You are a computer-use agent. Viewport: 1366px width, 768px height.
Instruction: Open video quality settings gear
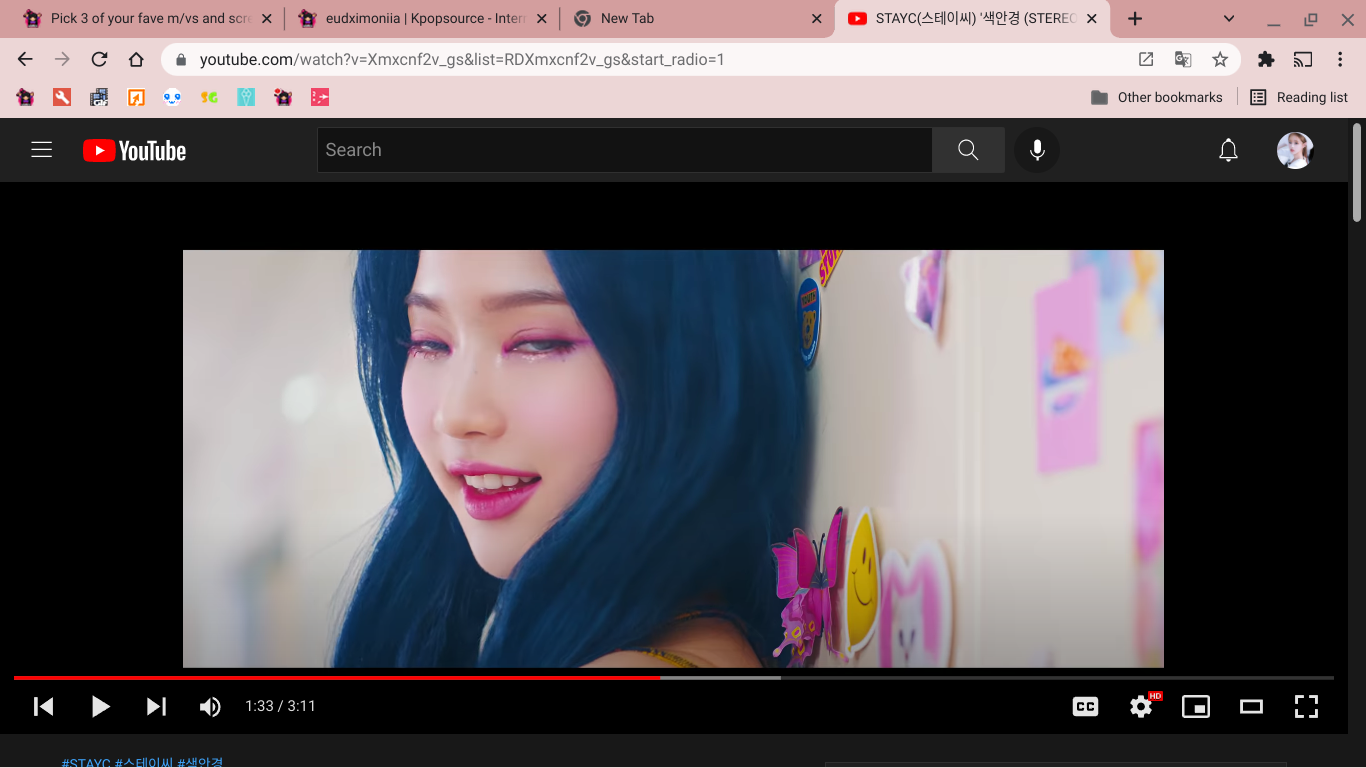(1141, 706)
